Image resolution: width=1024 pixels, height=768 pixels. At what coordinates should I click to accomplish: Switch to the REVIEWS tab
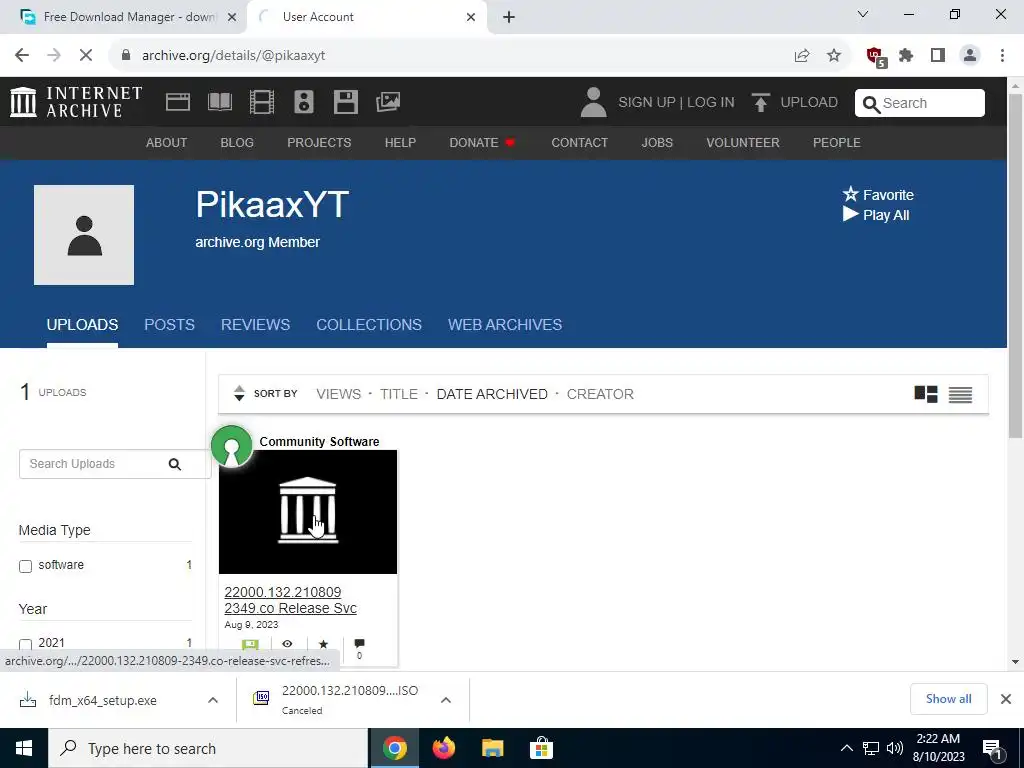pos(255,325)
